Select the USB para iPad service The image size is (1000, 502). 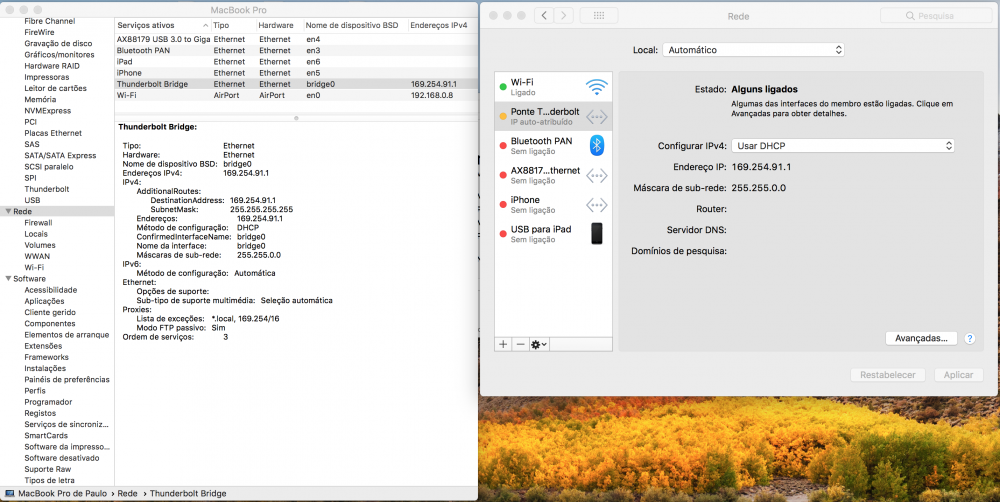click(553, 233)
